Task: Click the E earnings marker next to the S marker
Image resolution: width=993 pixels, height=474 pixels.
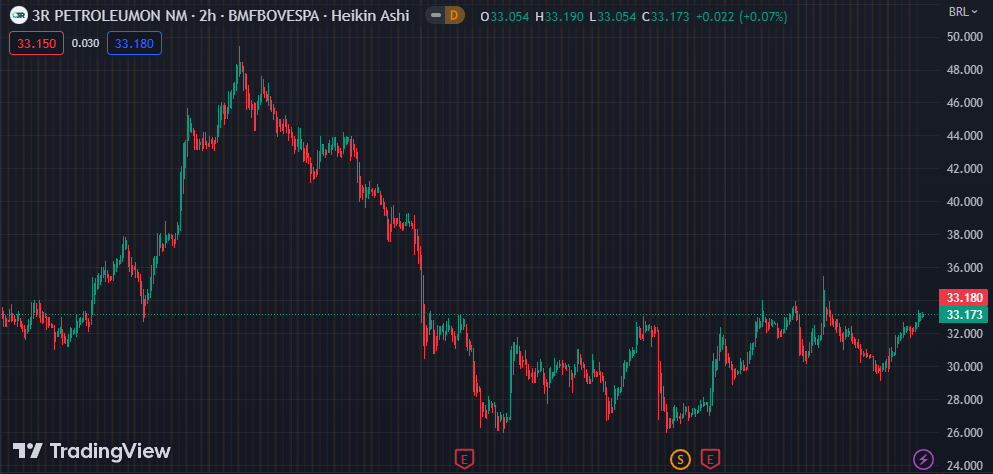Action: [x=711, y=458]
